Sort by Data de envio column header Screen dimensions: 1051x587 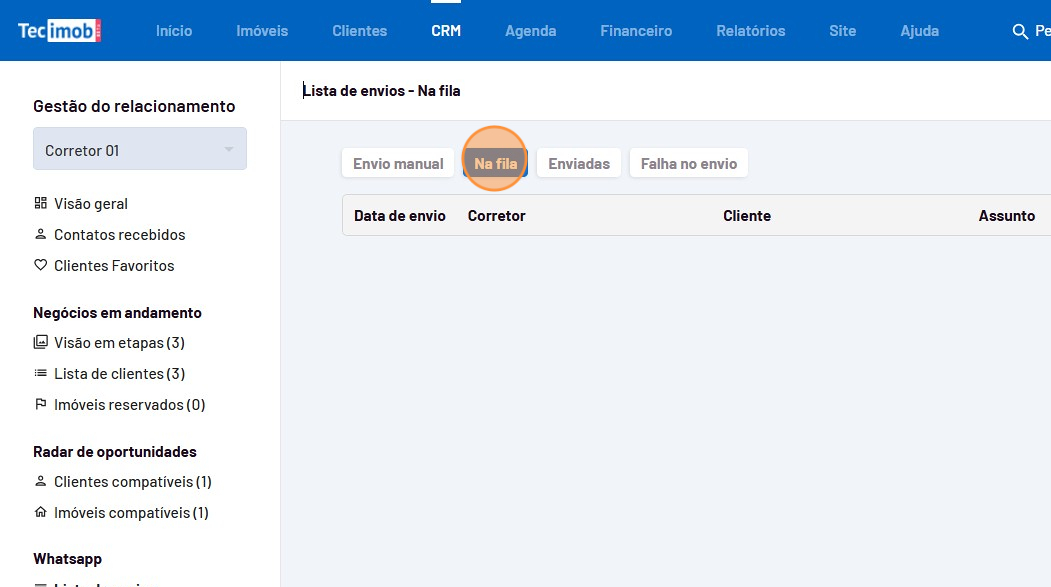click(x=400, y=215)
